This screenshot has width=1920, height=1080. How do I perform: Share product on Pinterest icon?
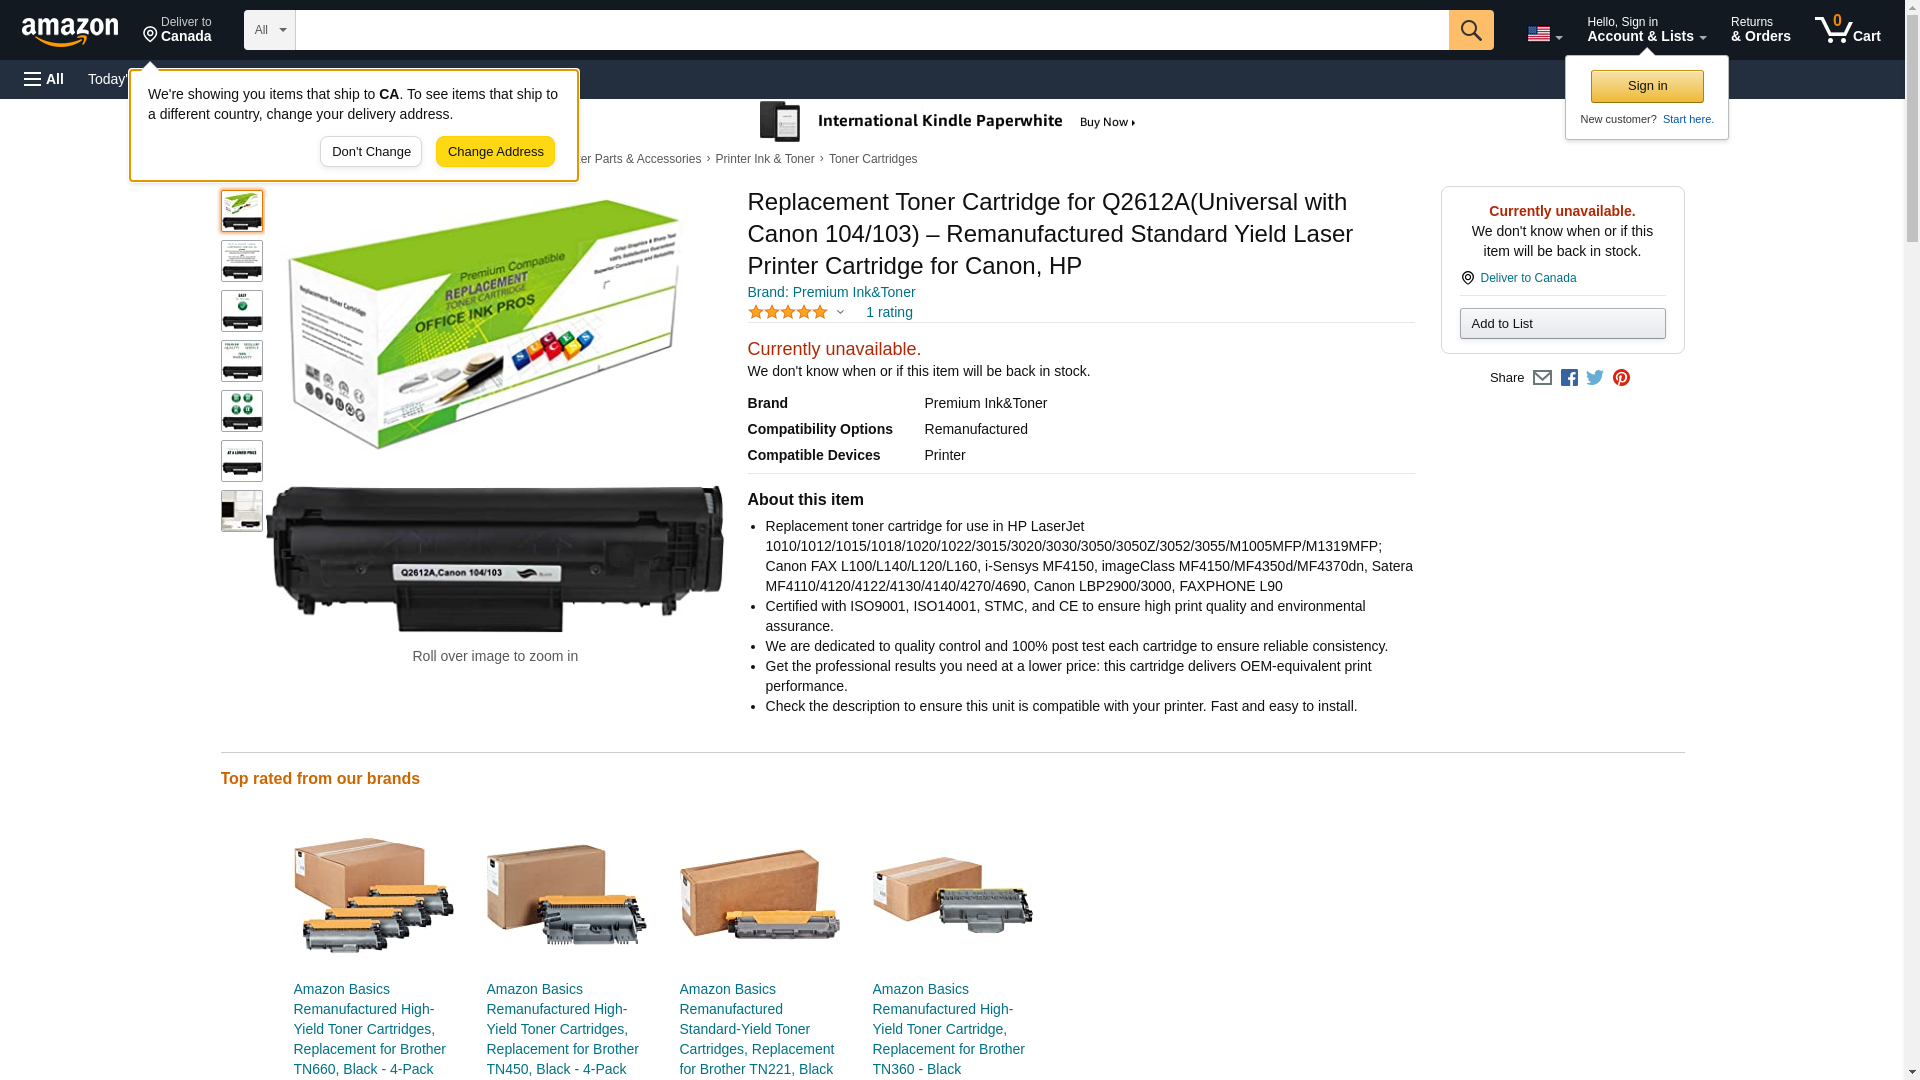pyautogui.click(x=1621, y=378)
